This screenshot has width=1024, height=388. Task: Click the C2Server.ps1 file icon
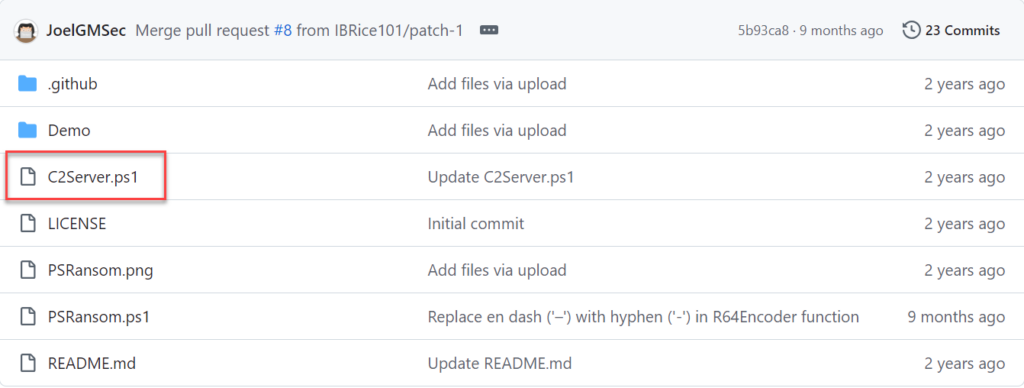click(27, 176)
